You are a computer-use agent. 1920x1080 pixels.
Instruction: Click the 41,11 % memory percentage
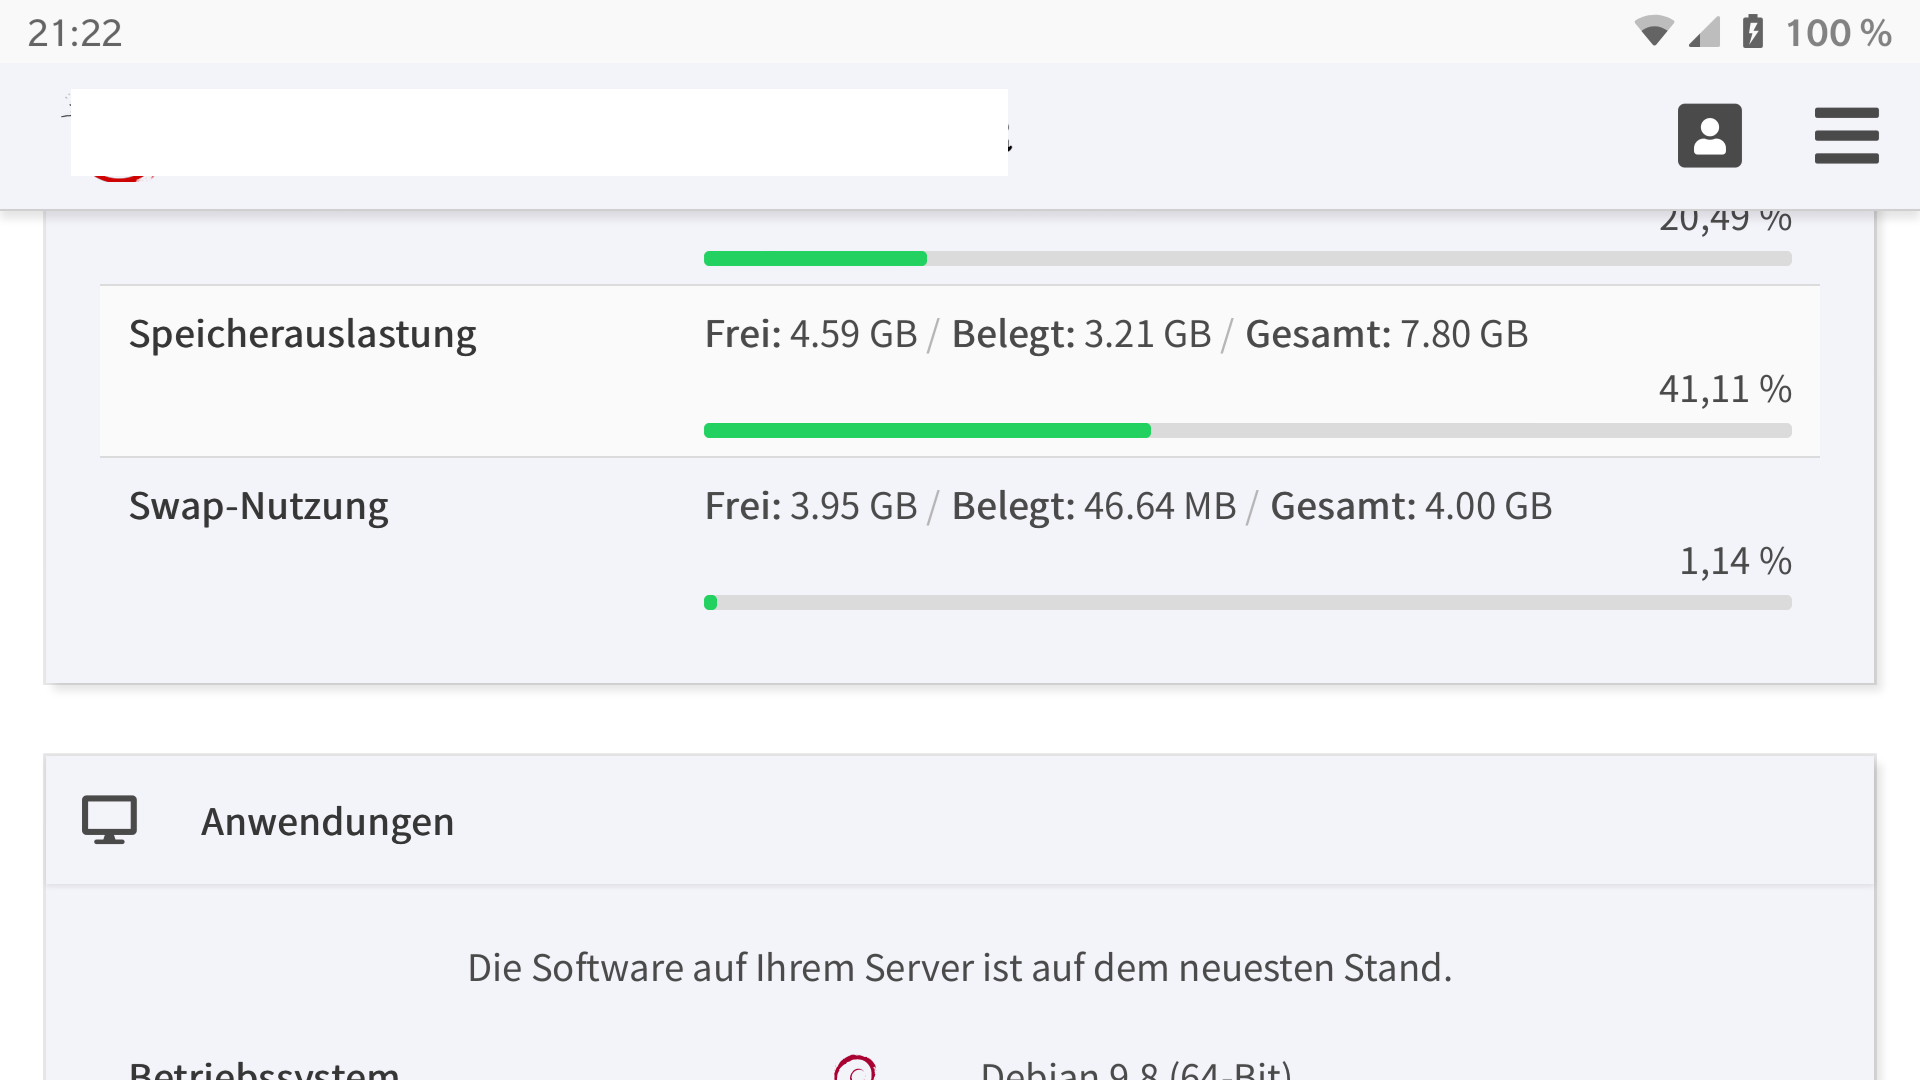(x=1724, y=389)
